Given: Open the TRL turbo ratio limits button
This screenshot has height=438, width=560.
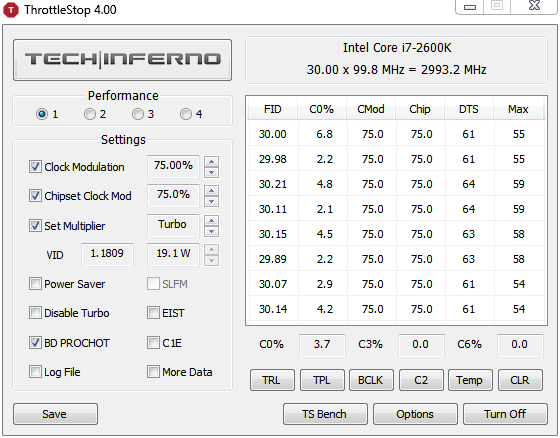Looking at the screenshot, I should pyautogui.click(x=272, y=380).
